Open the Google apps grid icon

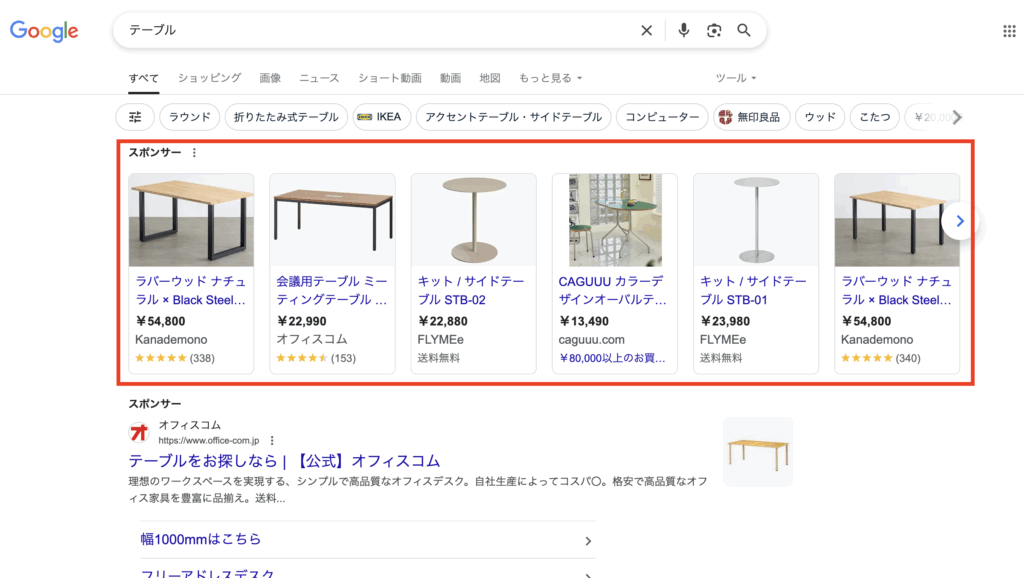click(x=1009, y=31)
